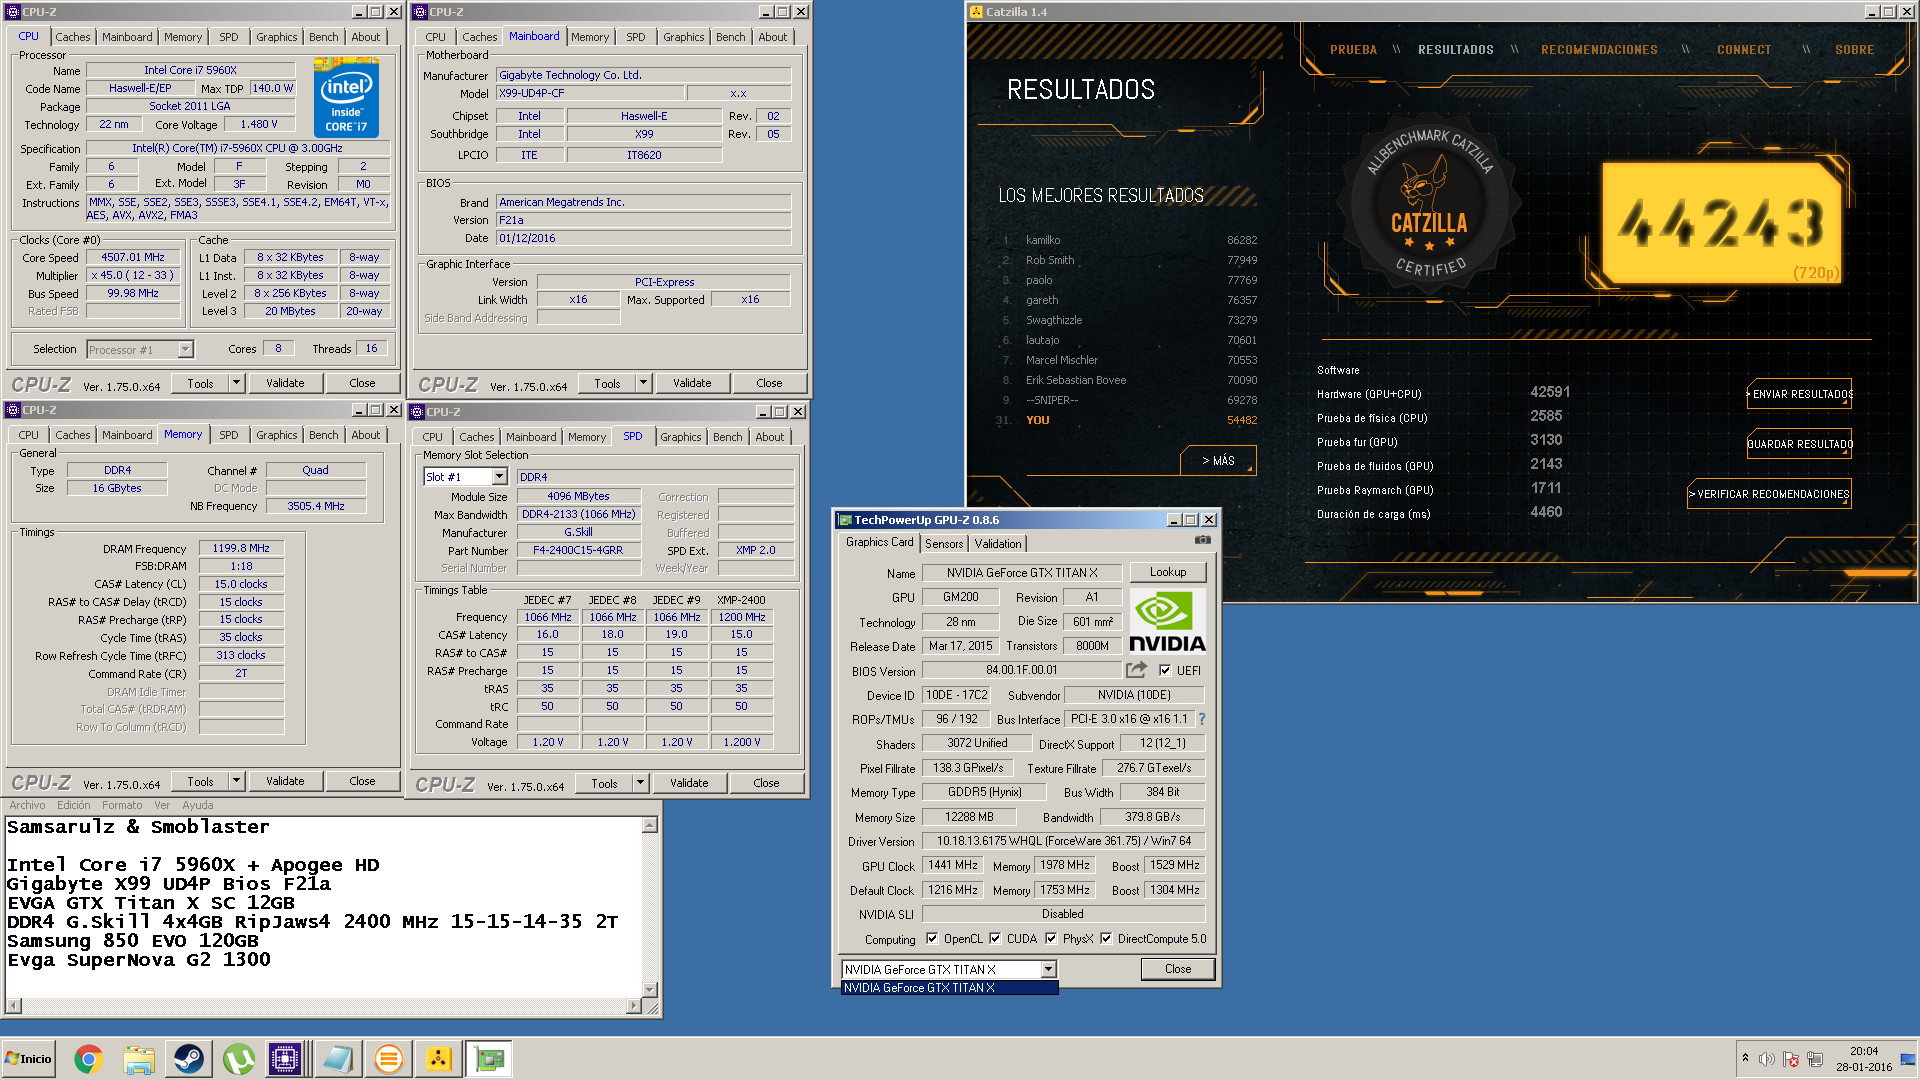The height and width of the screenshot is (1080, 1920).
Task: Open the Inicio start button
Action: (x=29, y=1059)
